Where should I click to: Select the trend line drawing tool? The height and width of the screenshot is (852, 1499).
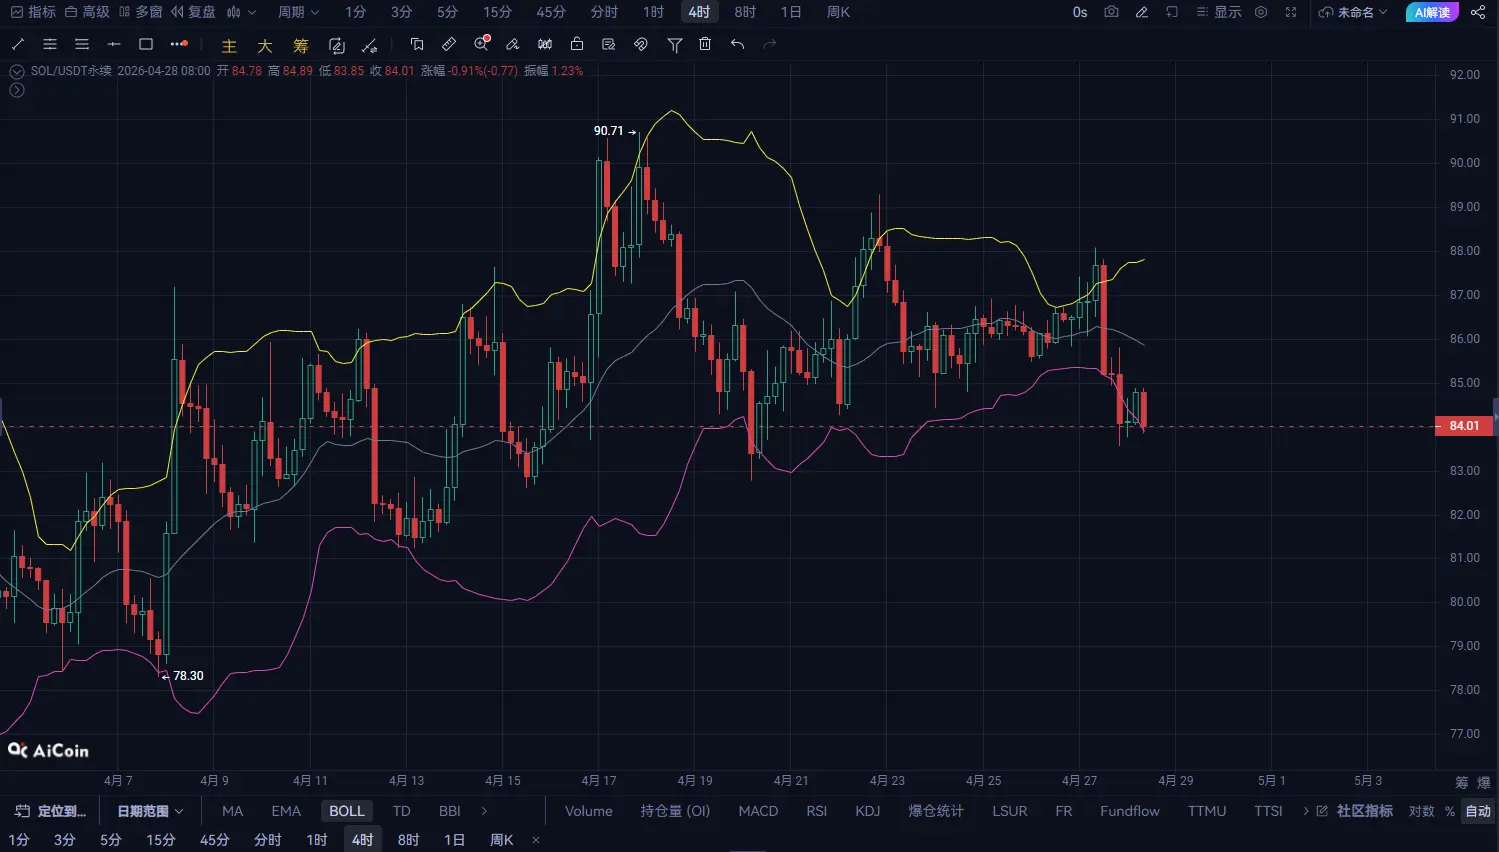(17, 44)
